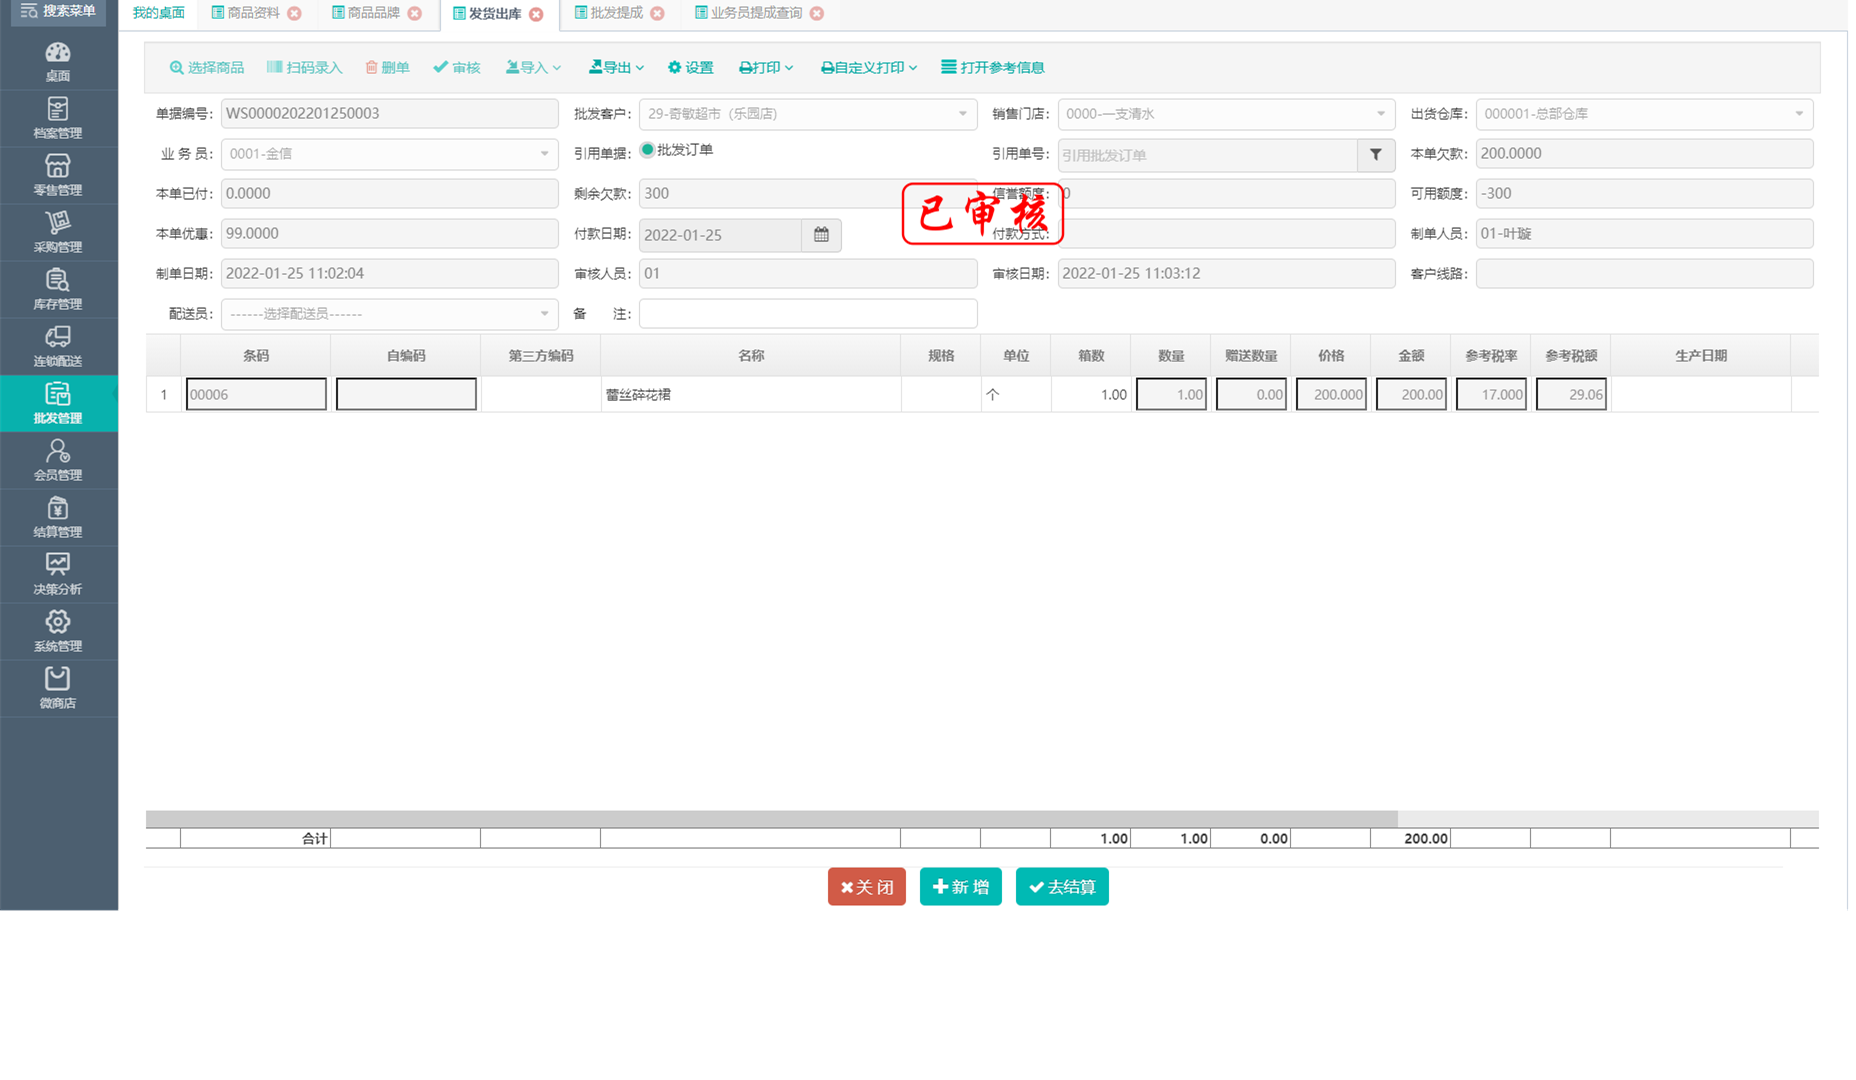Switch to the 批发提成 tab
The width and height of the screenshot is (1856, 1080).
609,13
